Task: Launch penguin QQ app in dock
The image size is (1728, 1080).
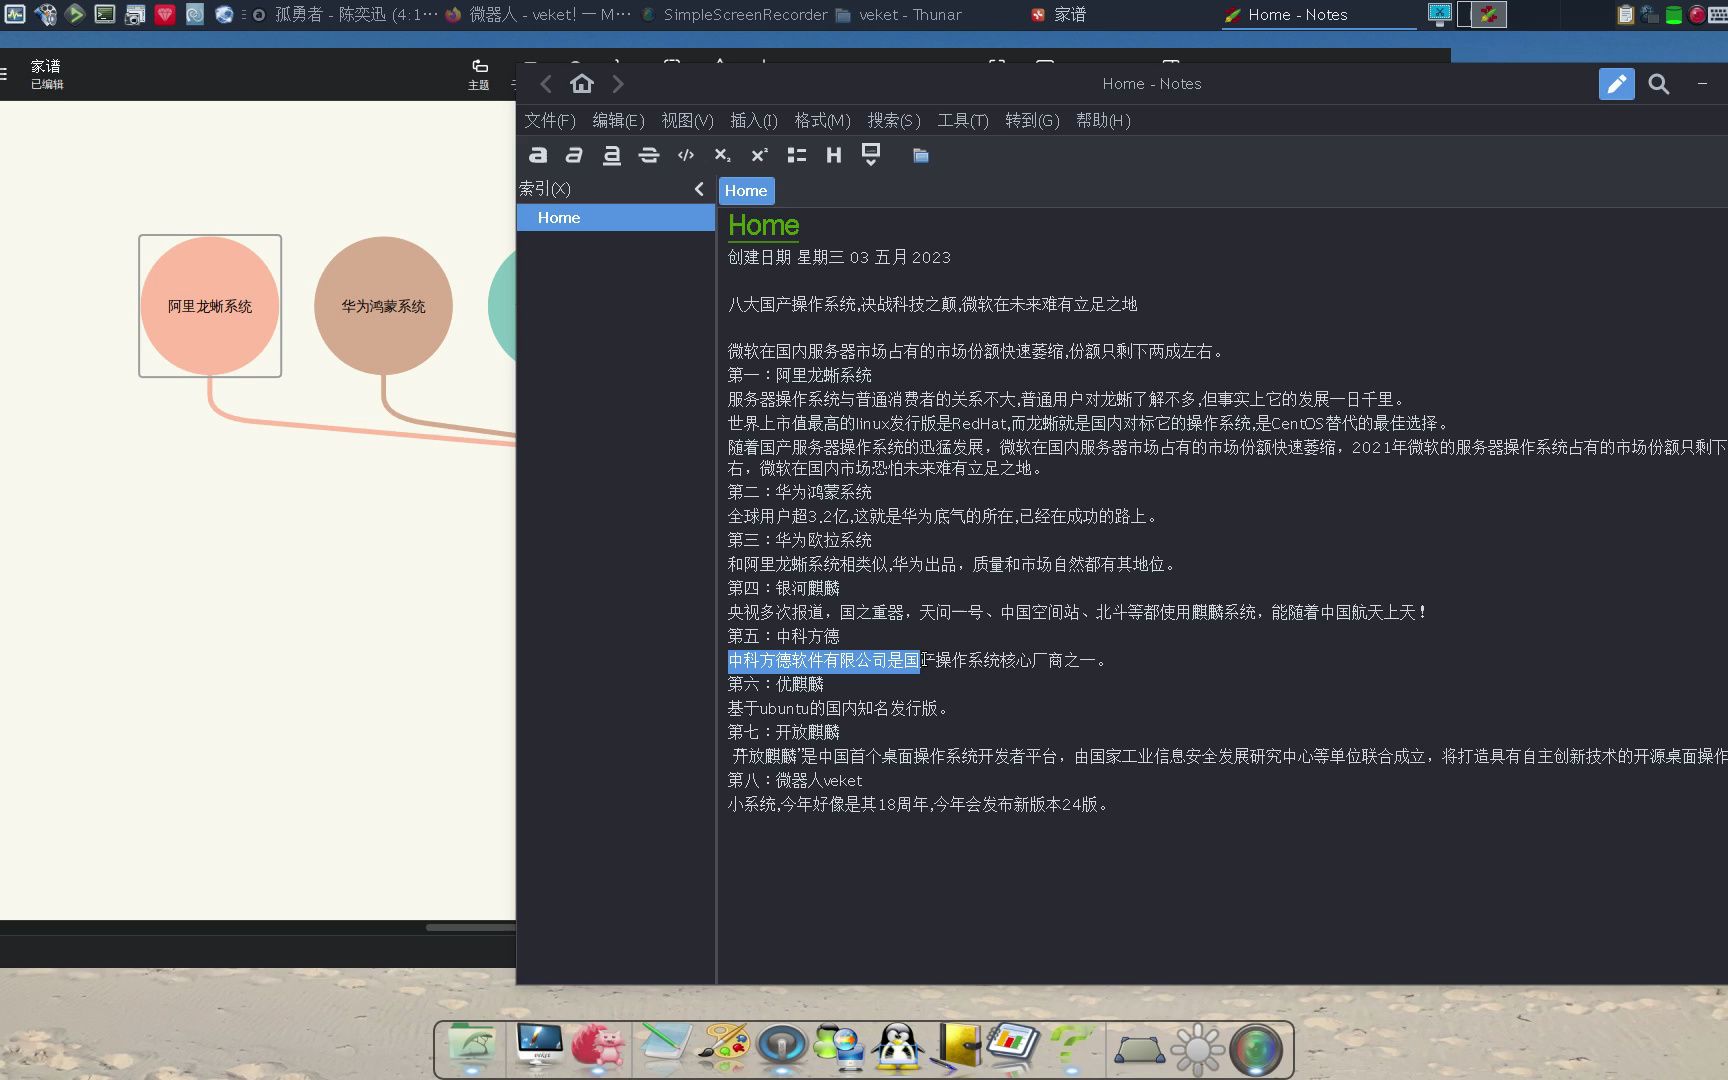Action: tap(897, 1047)
